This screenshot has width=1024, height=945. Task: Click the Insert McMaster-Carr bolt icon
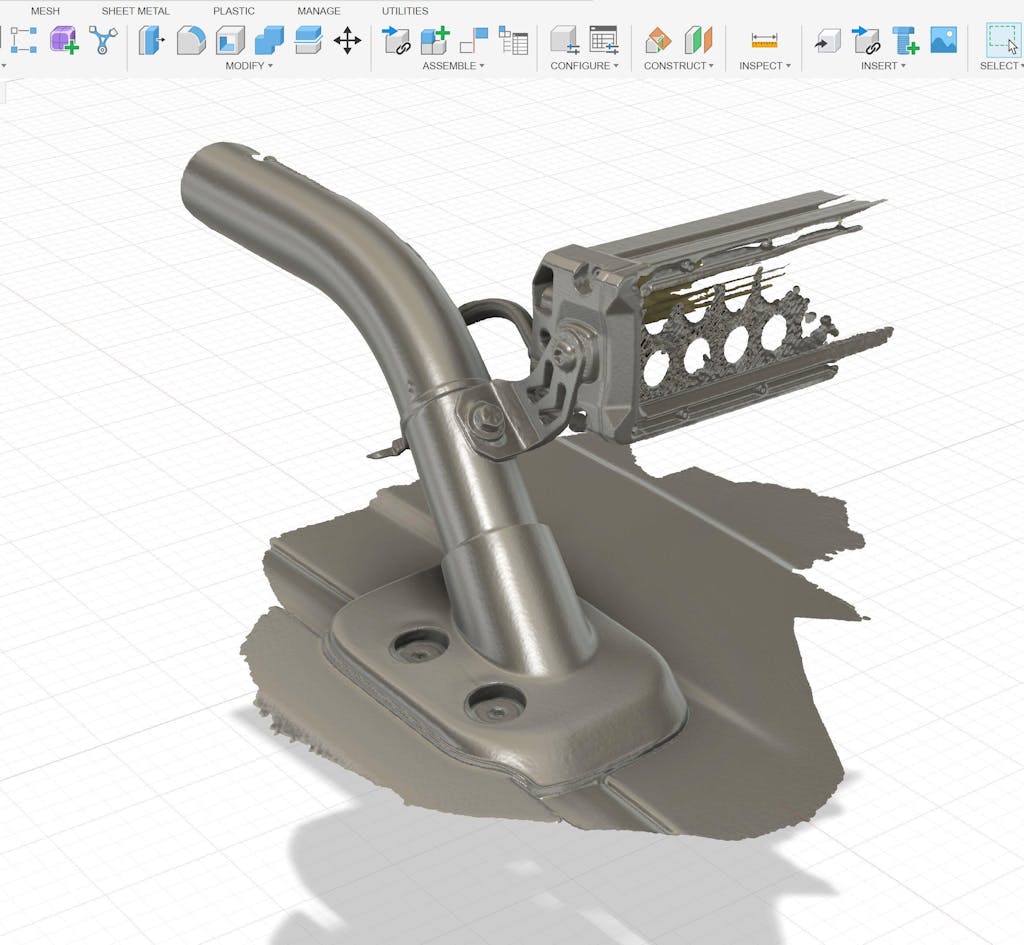(905, 40)
